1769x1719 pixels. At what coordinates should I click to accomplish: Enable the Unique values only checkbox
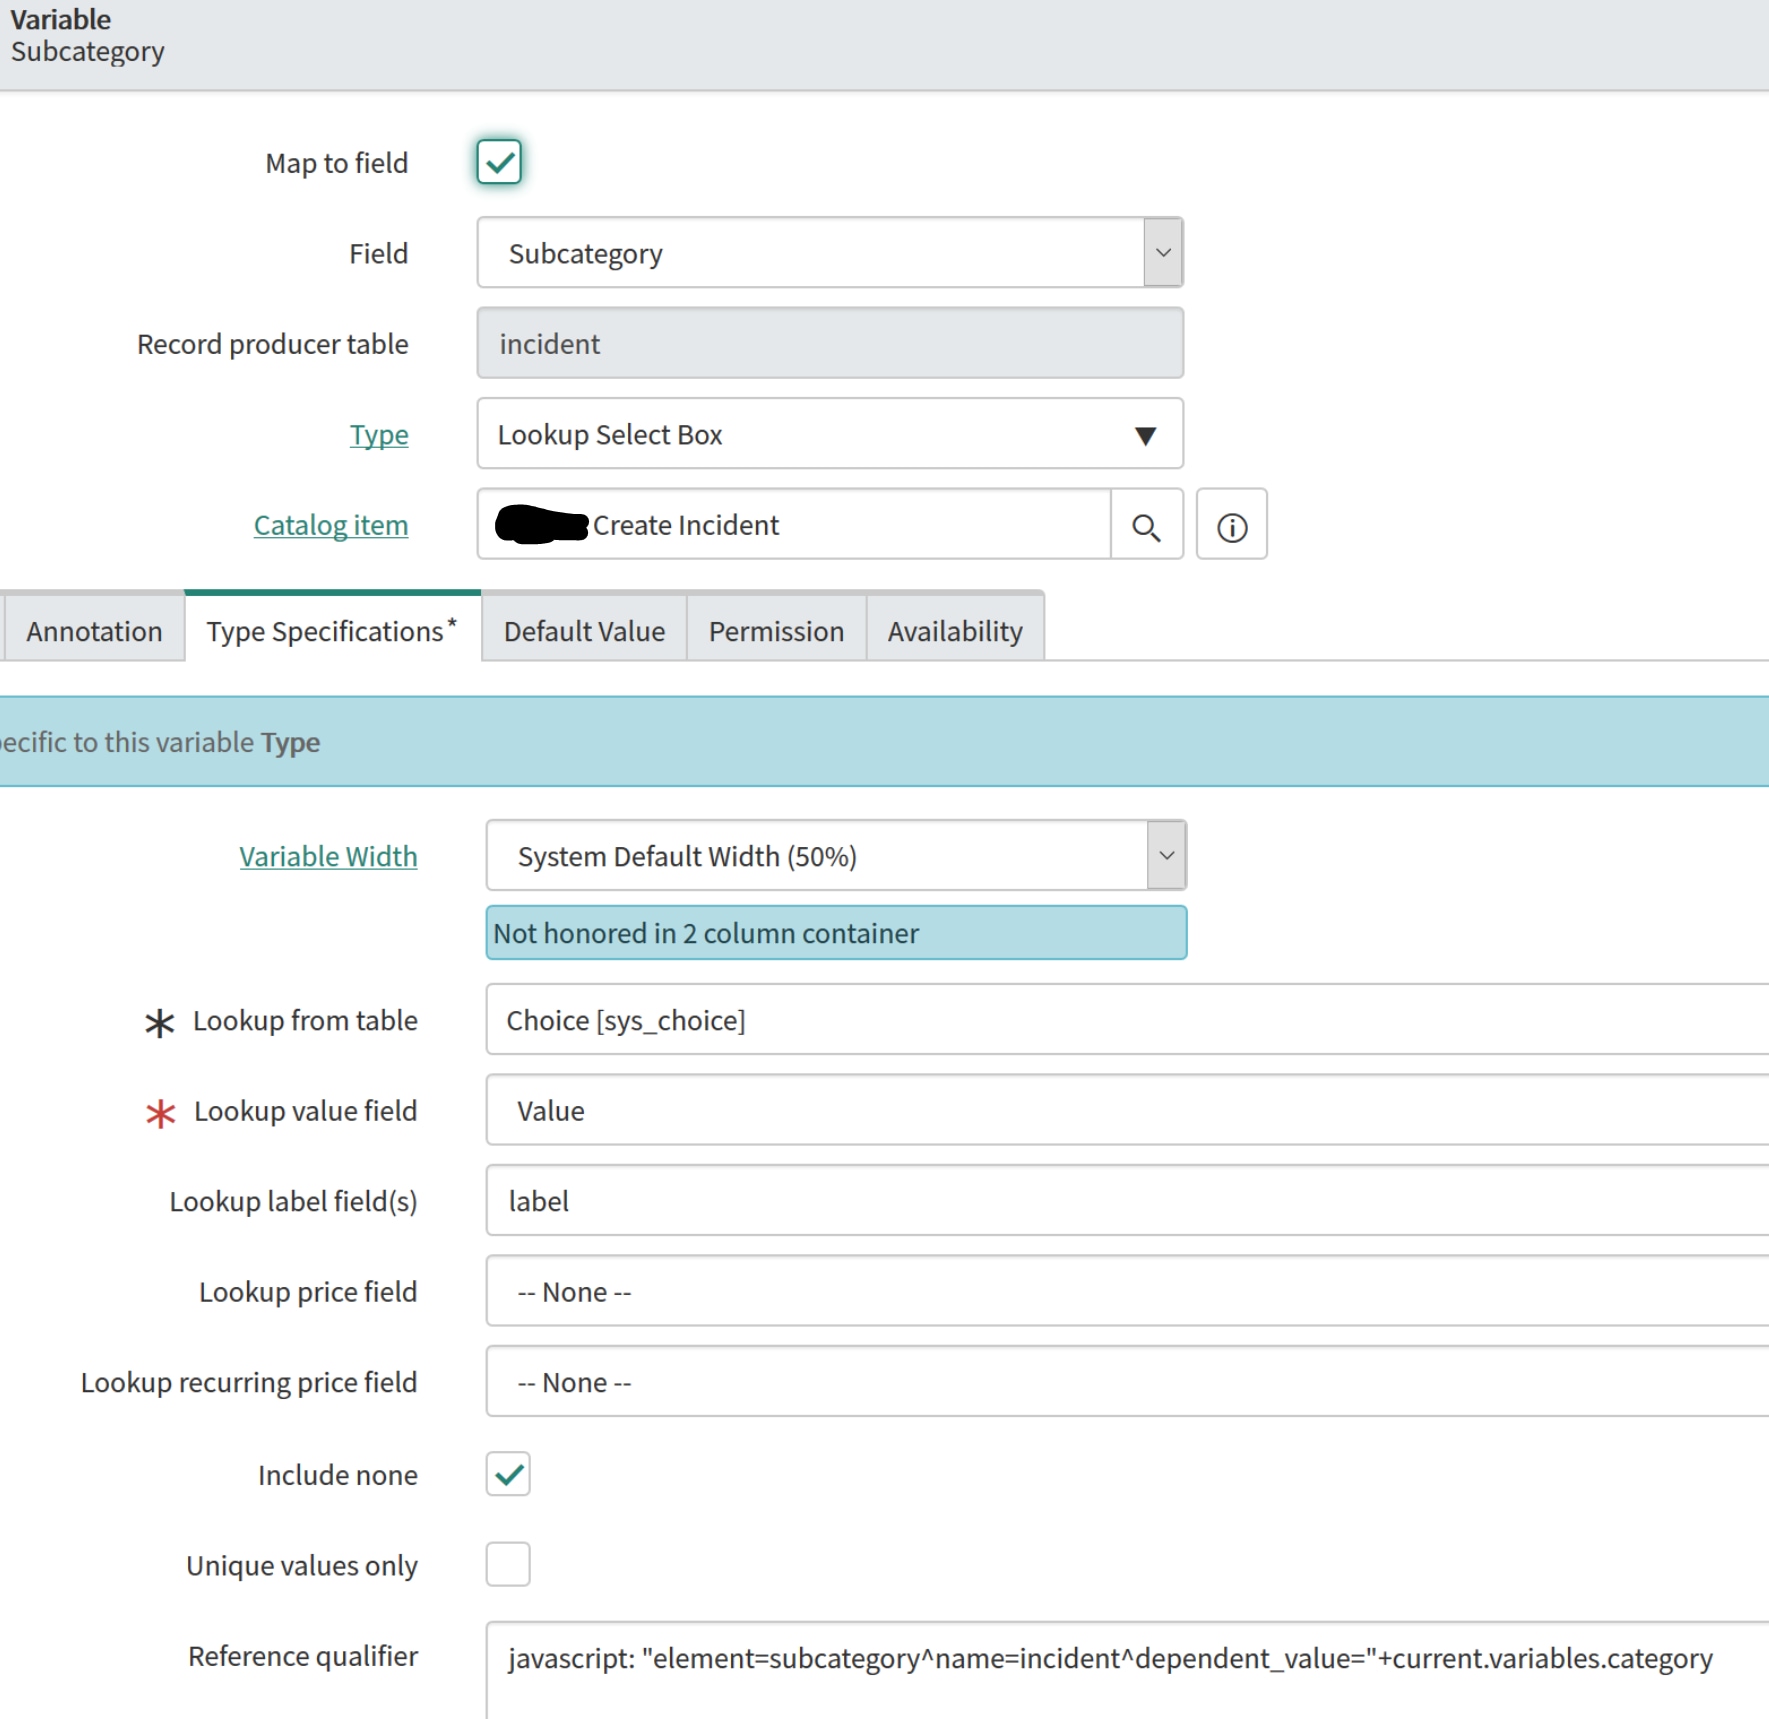point(507,1564)
